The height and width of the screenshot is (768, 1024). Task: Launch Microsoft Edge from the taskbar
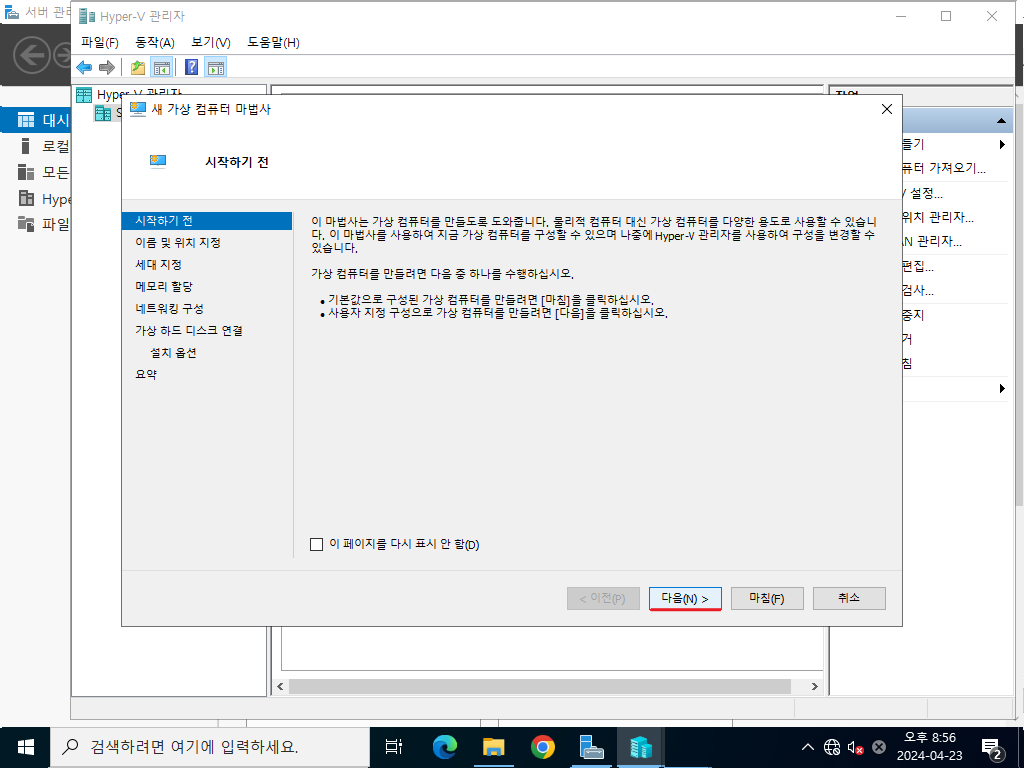coord(445,747)
